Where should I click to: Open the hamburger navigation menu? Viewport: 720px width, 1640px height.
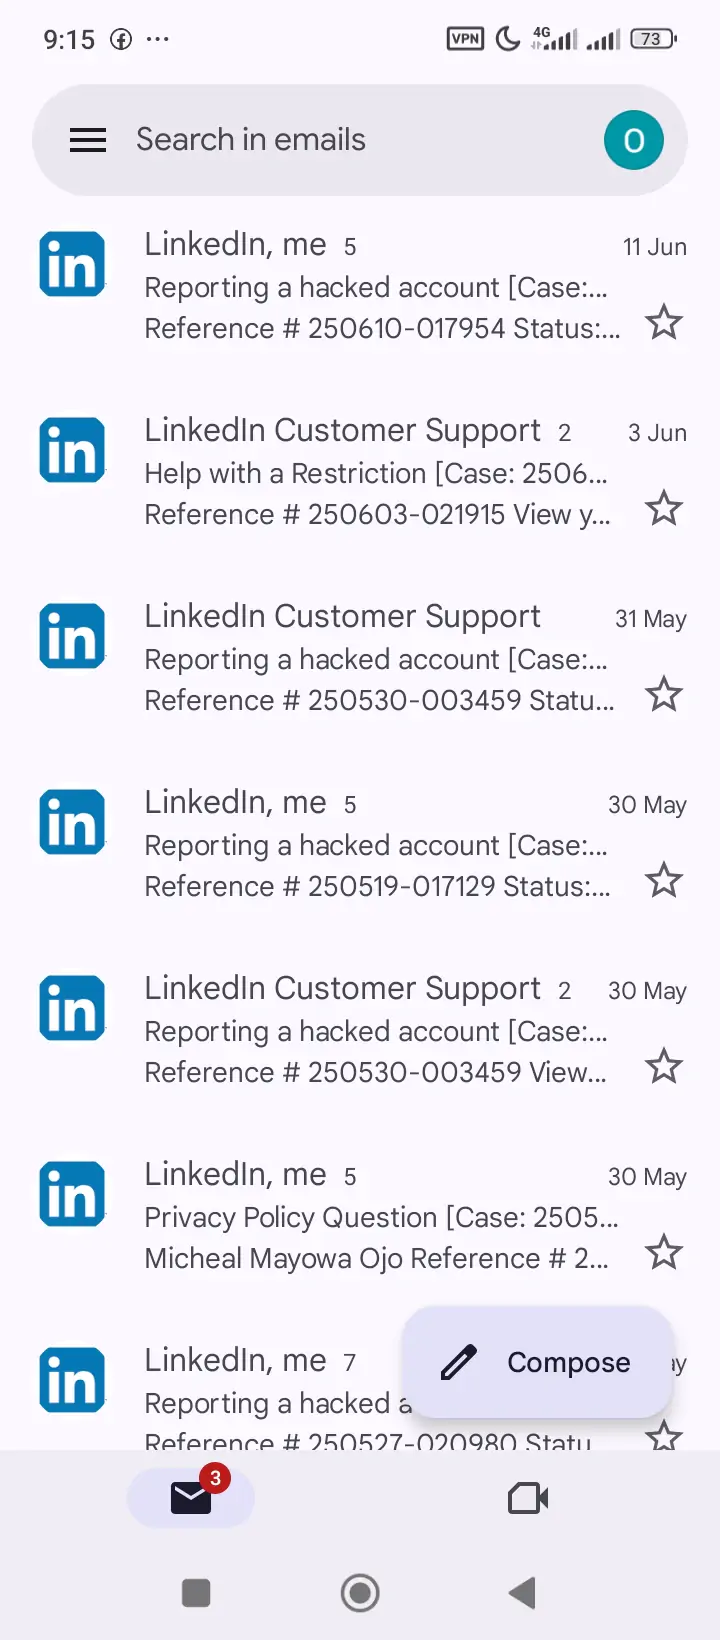88,140
